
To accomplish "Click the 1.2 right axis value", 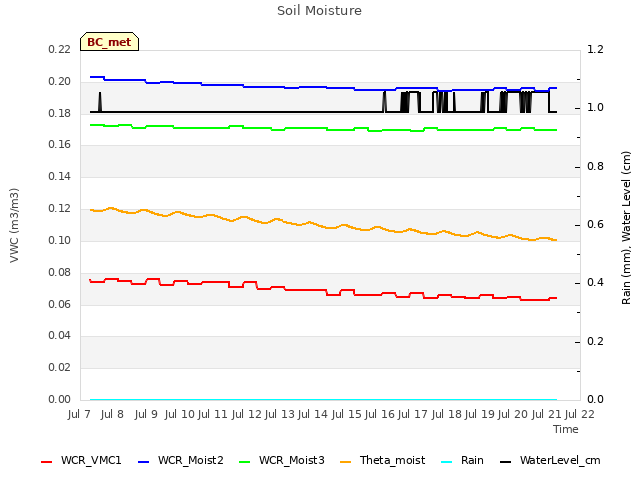I will click(x=595, y=49).
